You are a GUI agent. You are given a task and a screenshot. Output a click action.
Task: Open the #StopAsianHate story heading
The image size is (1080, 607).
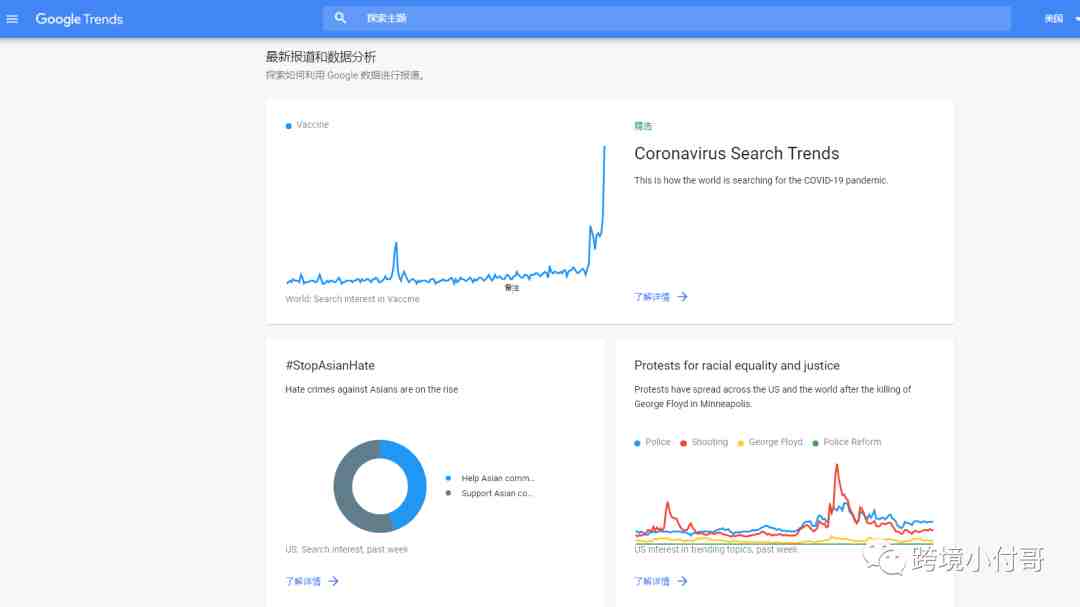pyautogui.click(x=330, y=366)
